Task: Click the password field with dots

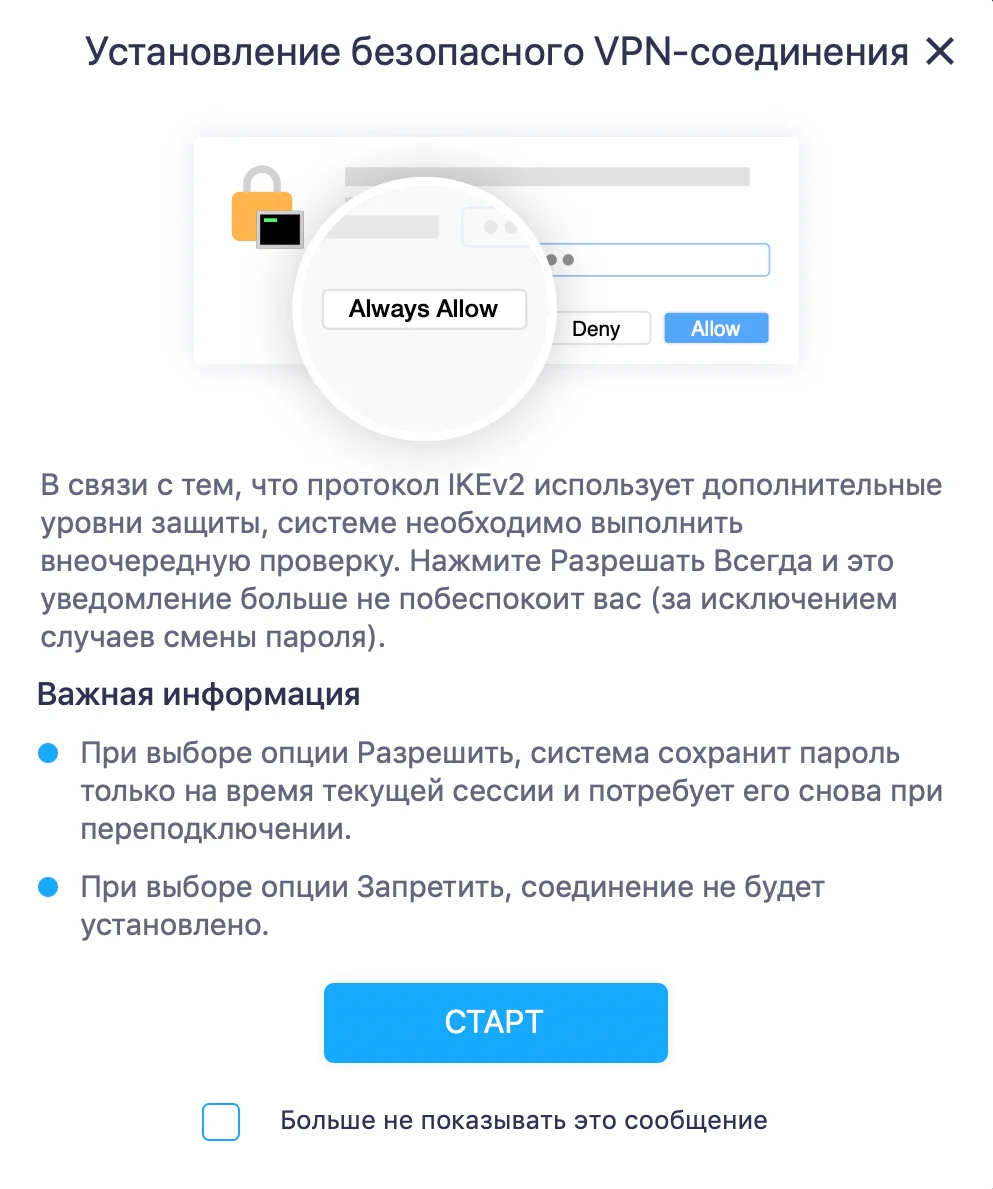Action: click(657, 260)
